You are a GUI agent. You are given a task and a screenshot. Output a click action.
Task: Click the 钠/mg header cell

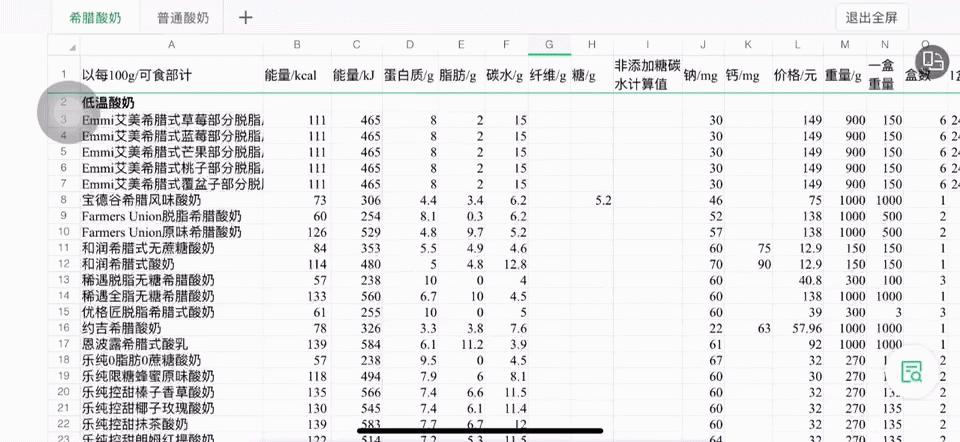703,75
